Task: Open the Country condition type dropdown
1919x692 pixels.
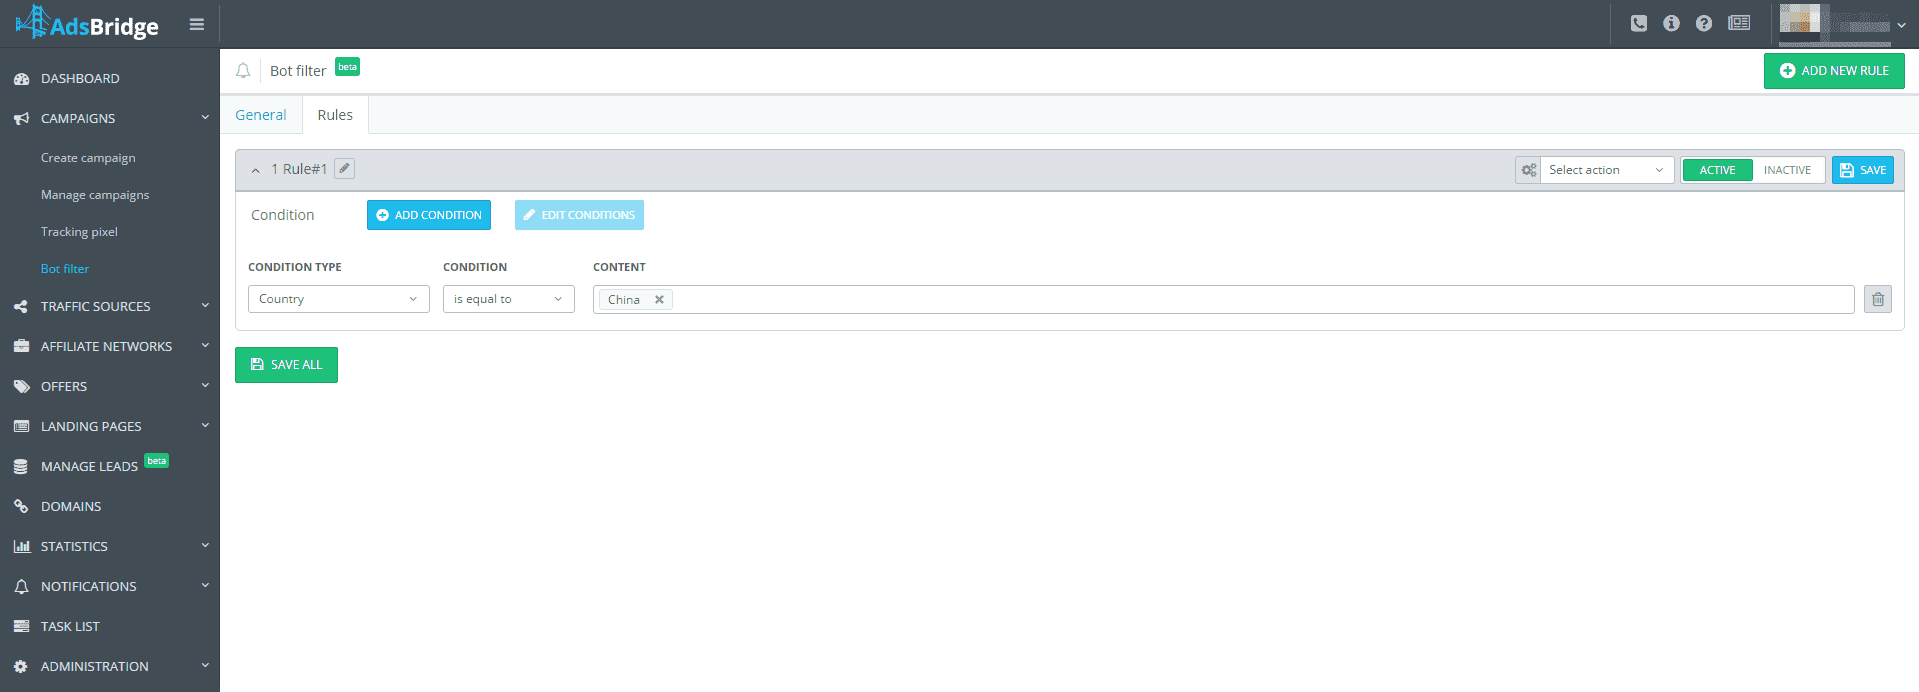Action: tap(339, 299)
